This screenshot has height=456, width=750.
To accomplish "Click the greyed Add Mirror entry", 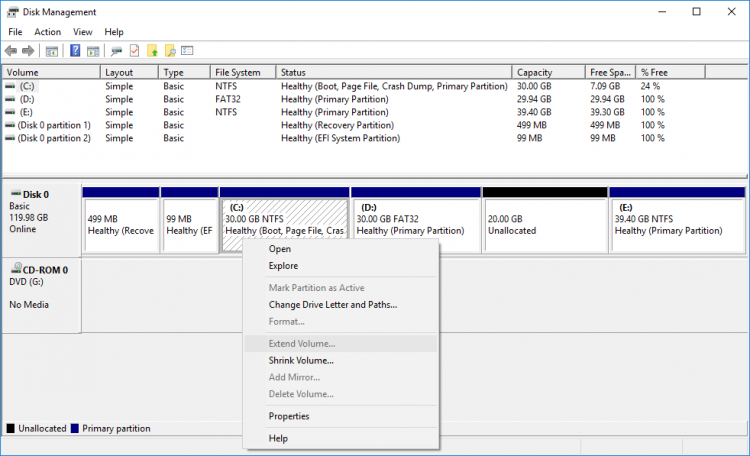I will pos(341,378).
